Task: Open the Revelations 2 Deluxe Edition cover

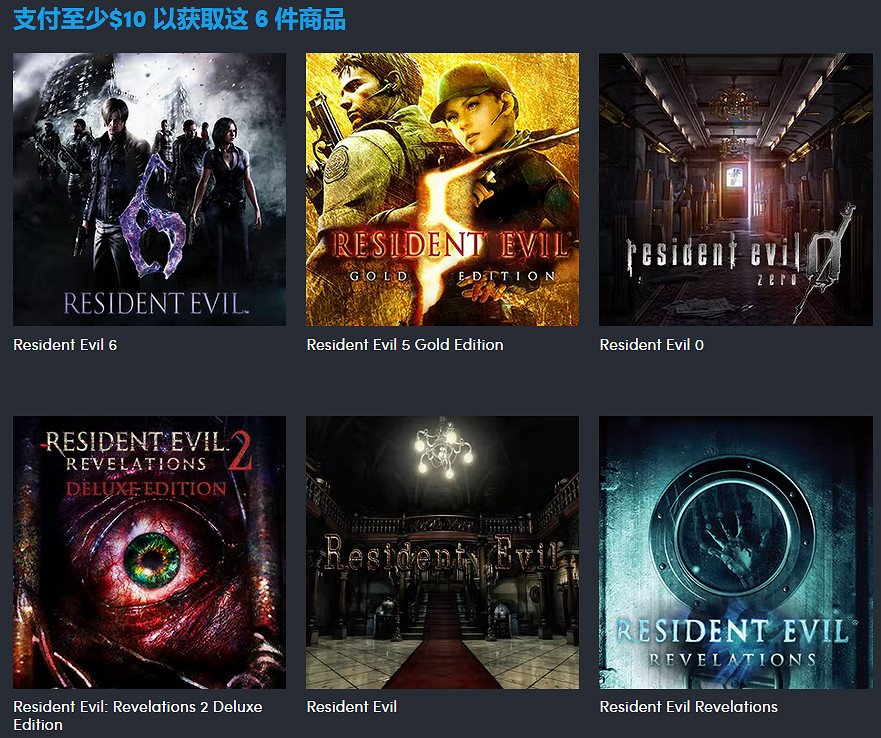Action: coord(149,553)
